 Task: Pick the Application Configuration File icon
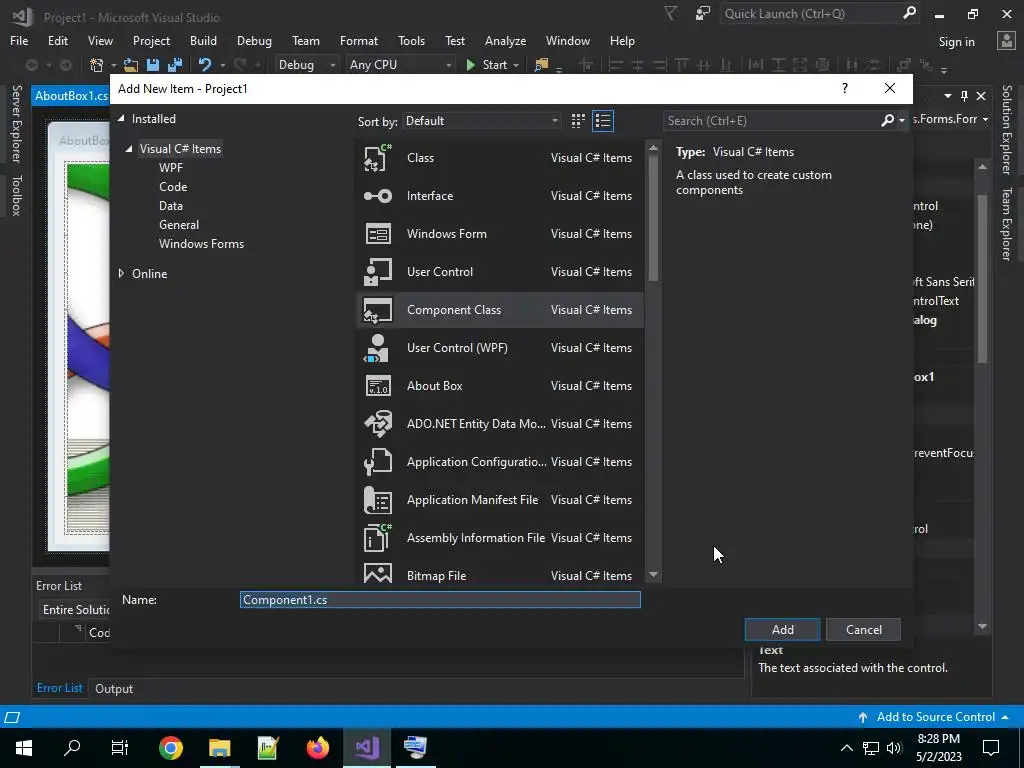coord(377,461)
